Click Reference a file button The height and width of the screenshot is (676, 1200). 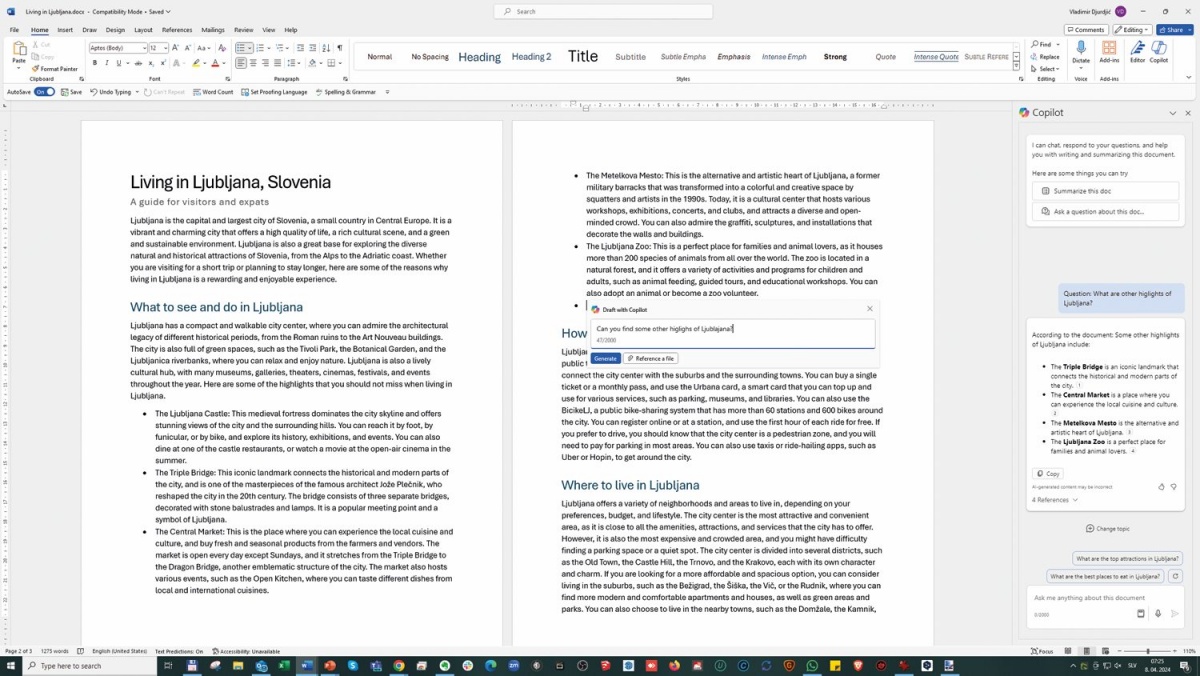651,358
